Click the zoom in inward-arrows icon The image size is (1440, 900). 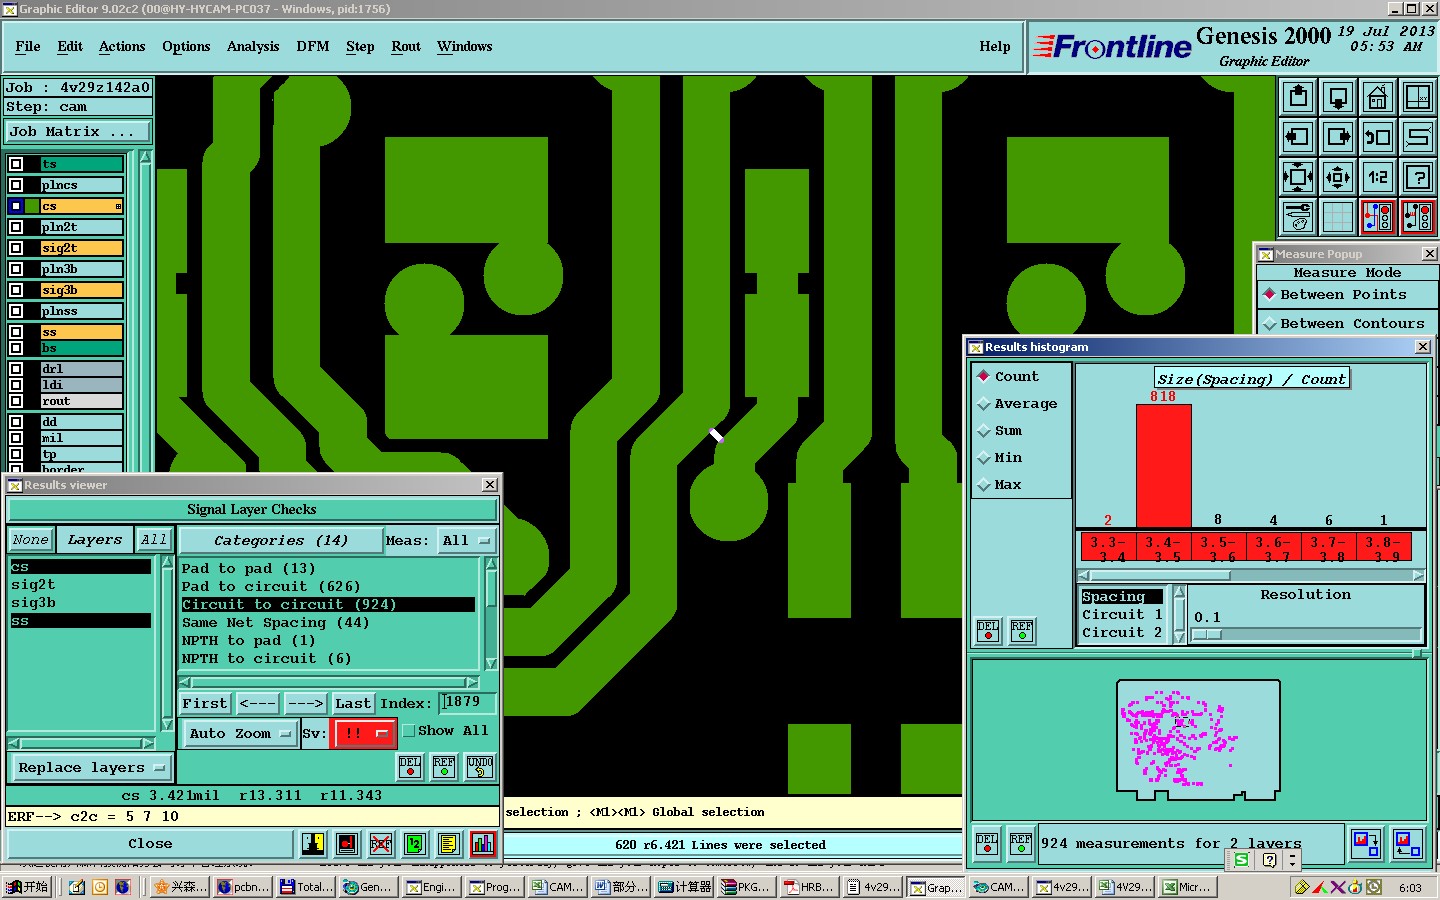1298,177
